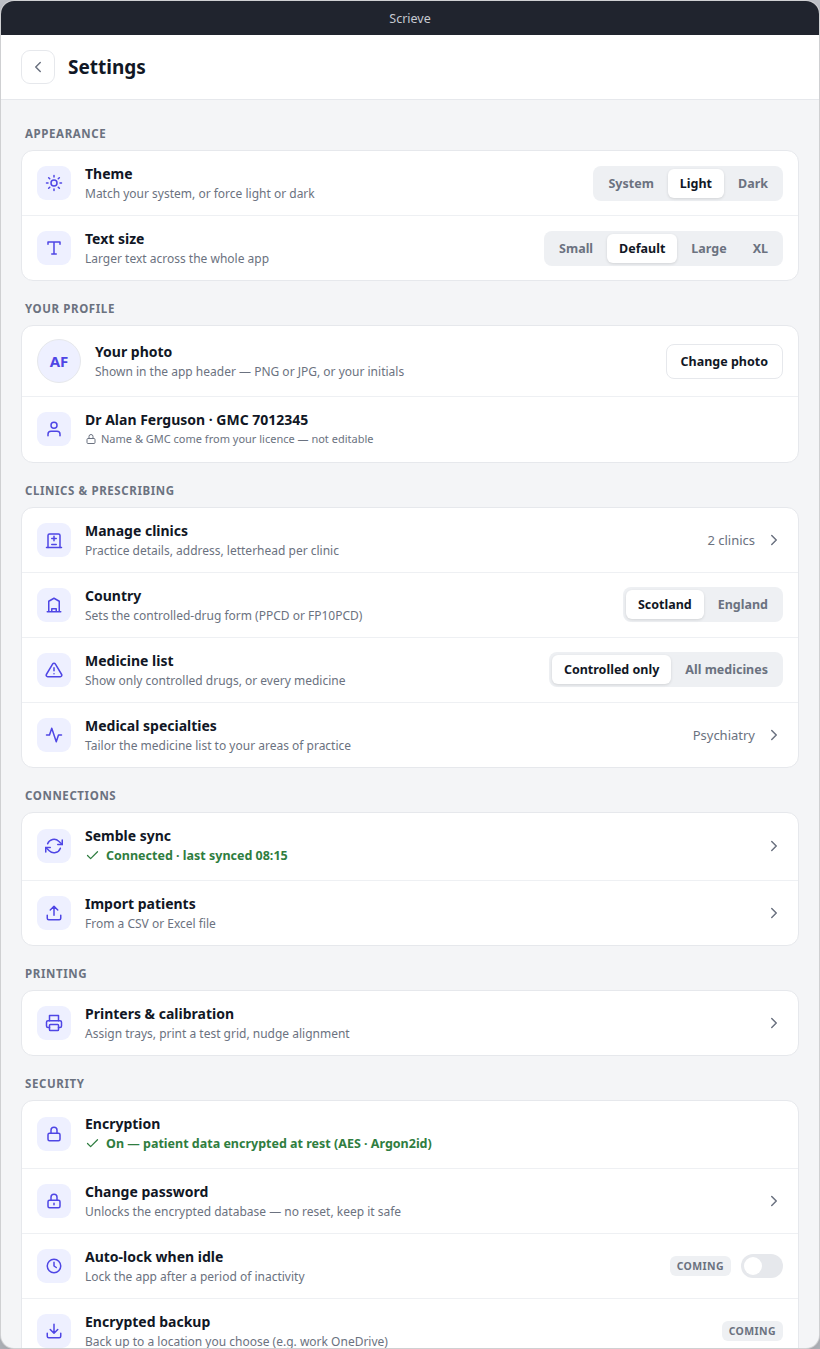Click the 'Medical specialties' title
The height and width of the screenshot is (1349, 820).
151,726
